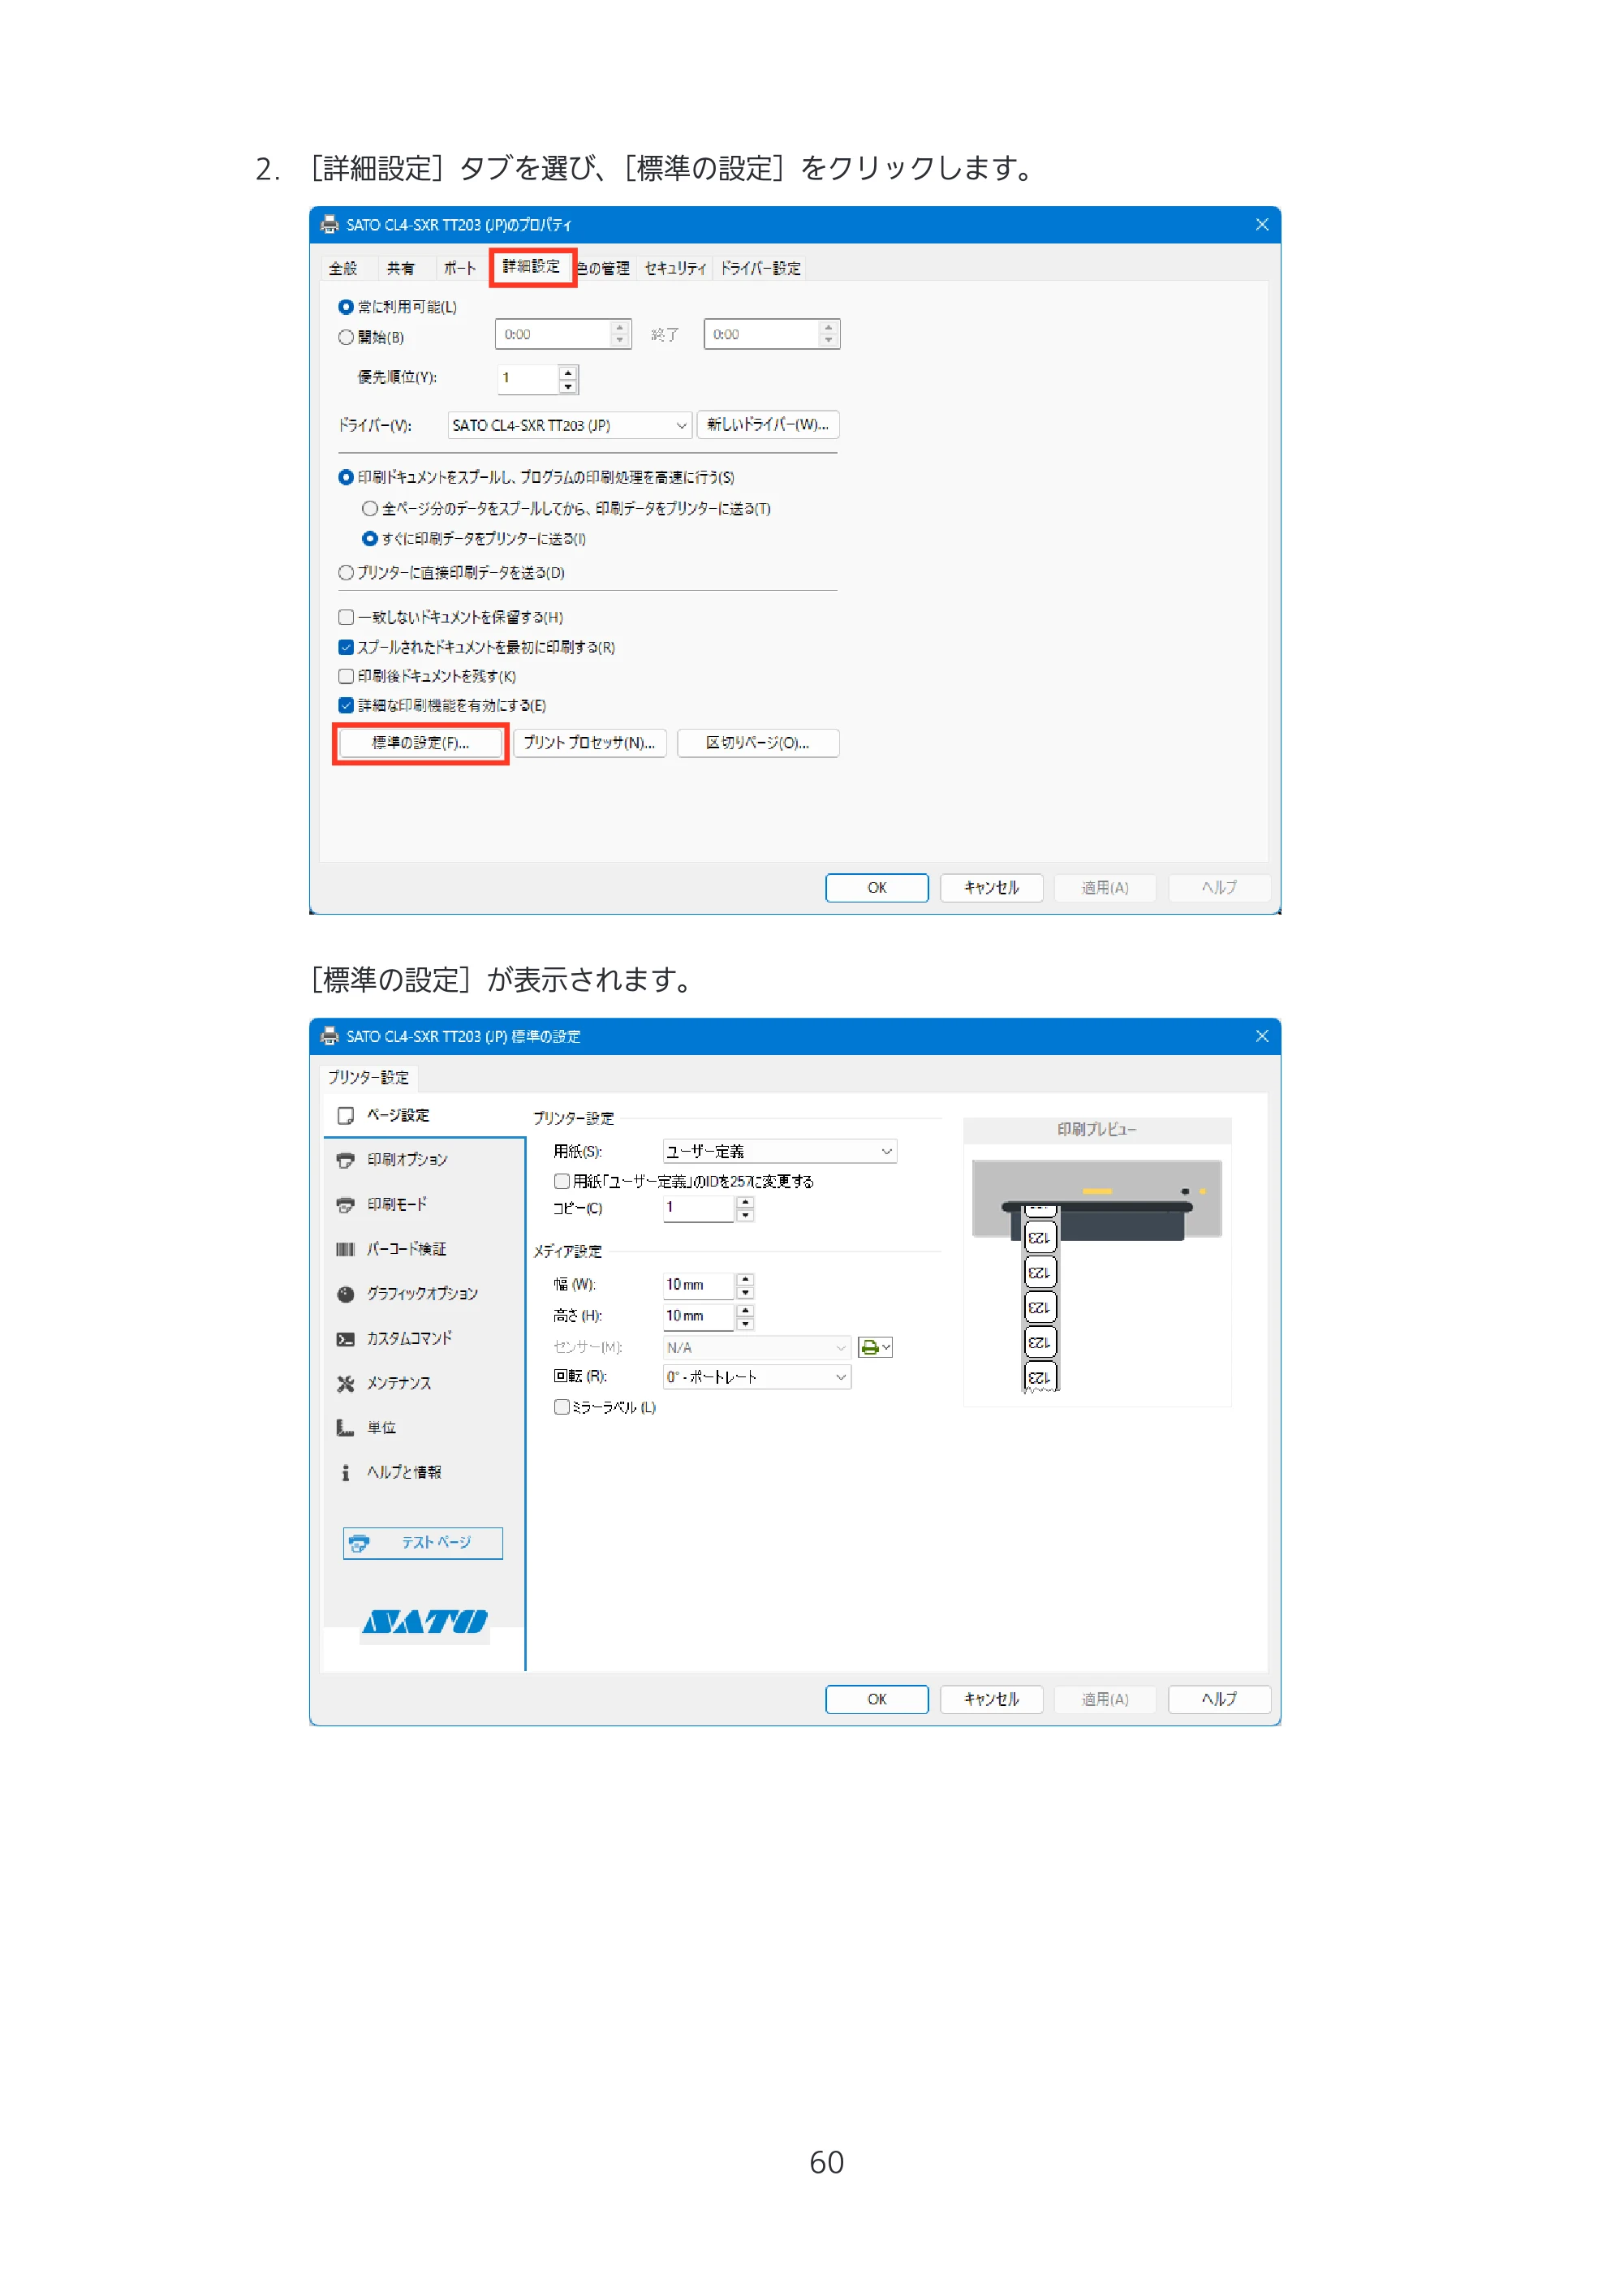Select 常に利用可能 radio button
This screenshot has height=2296, width=1624.
click(x=345, y=307)
